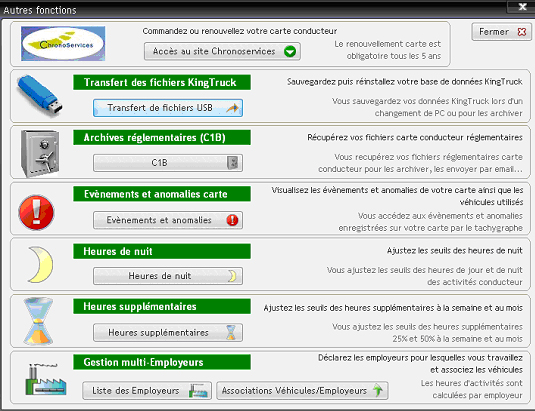Click the green Heures supplémentaires header
Image resolution: width=535 pixels, height=411 pixels.
(x=162, y=306)
